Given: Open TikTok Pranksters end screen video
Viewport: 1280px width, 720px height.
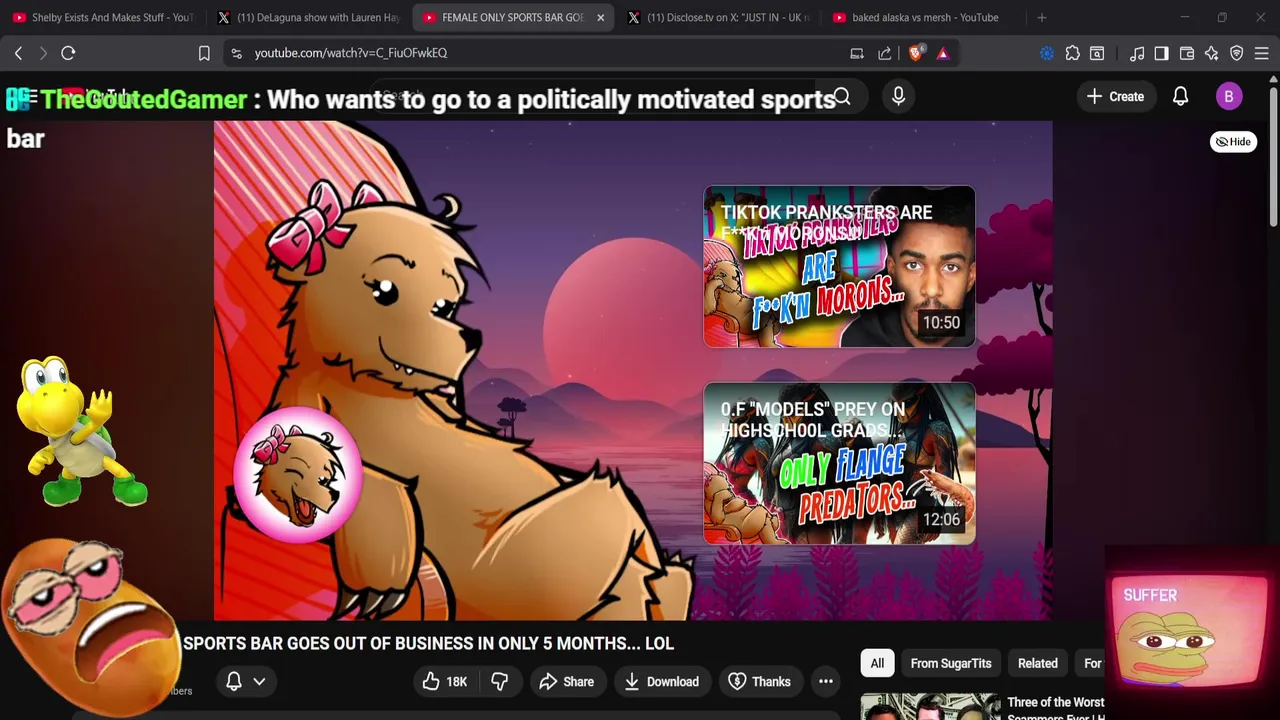Looking at the screenshot, I should [x=839, y=267].
